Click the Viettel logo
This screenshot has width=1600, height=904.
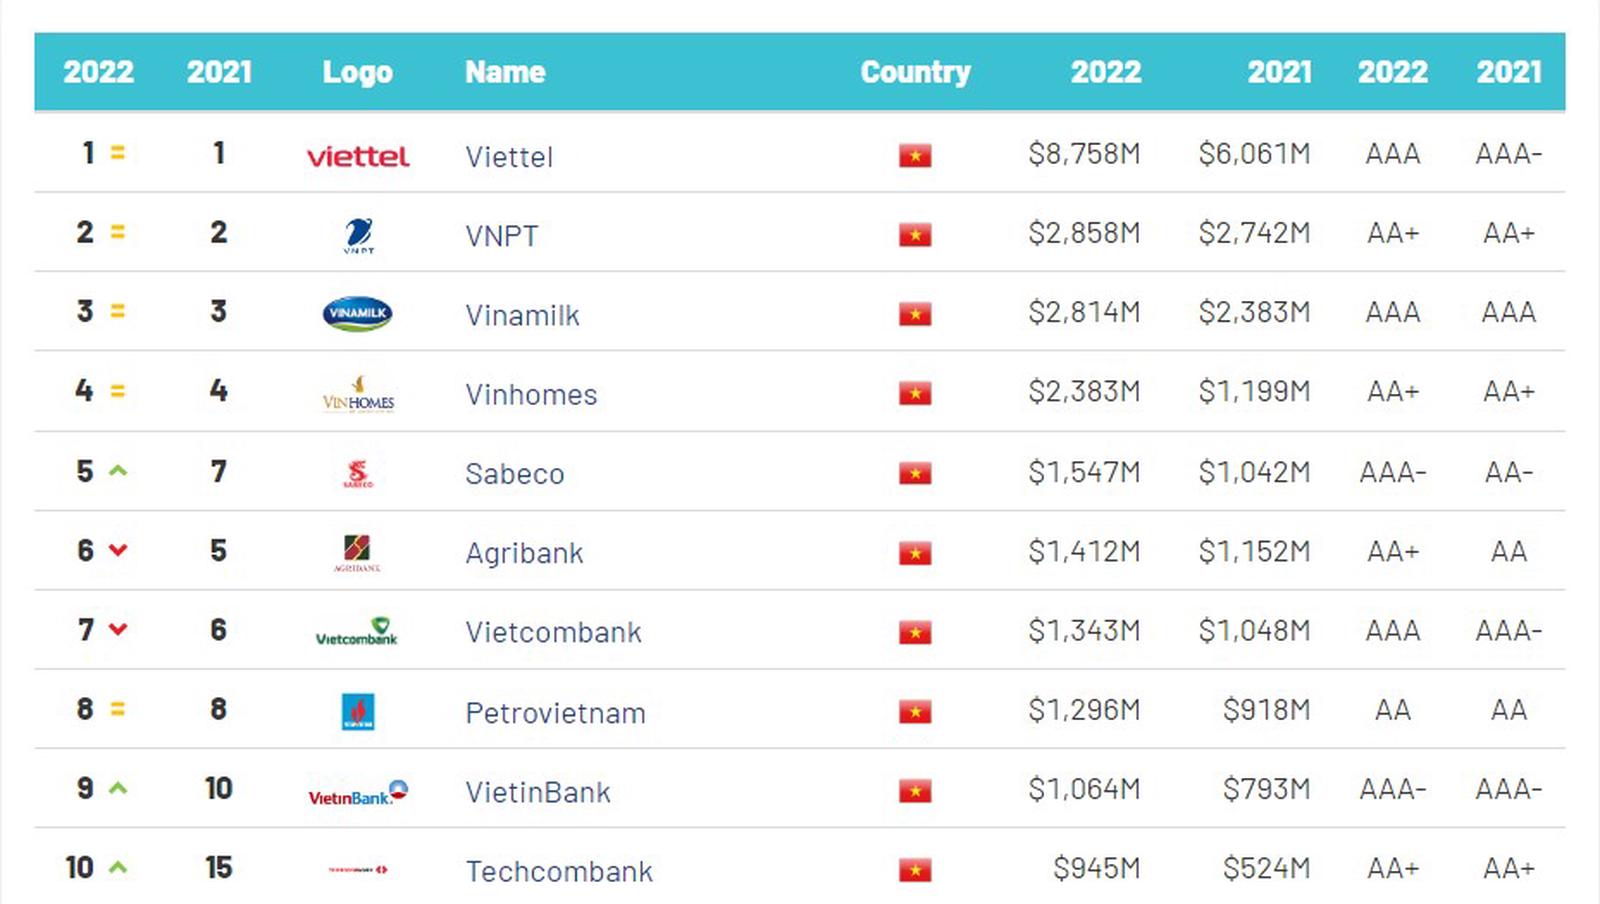[x=358, y=157]
